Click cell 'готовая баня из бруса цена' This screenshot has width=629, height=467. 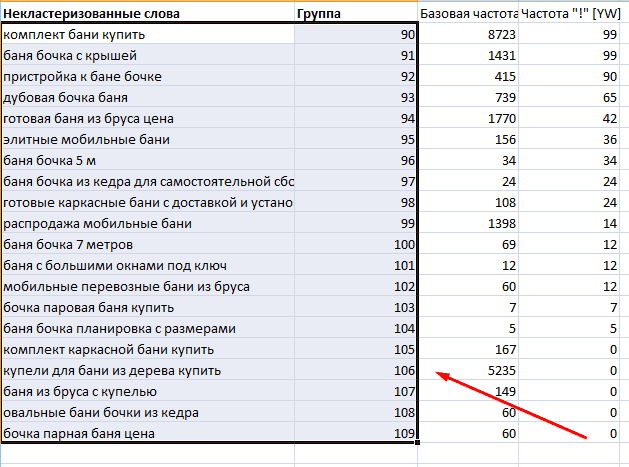[148, 118]
